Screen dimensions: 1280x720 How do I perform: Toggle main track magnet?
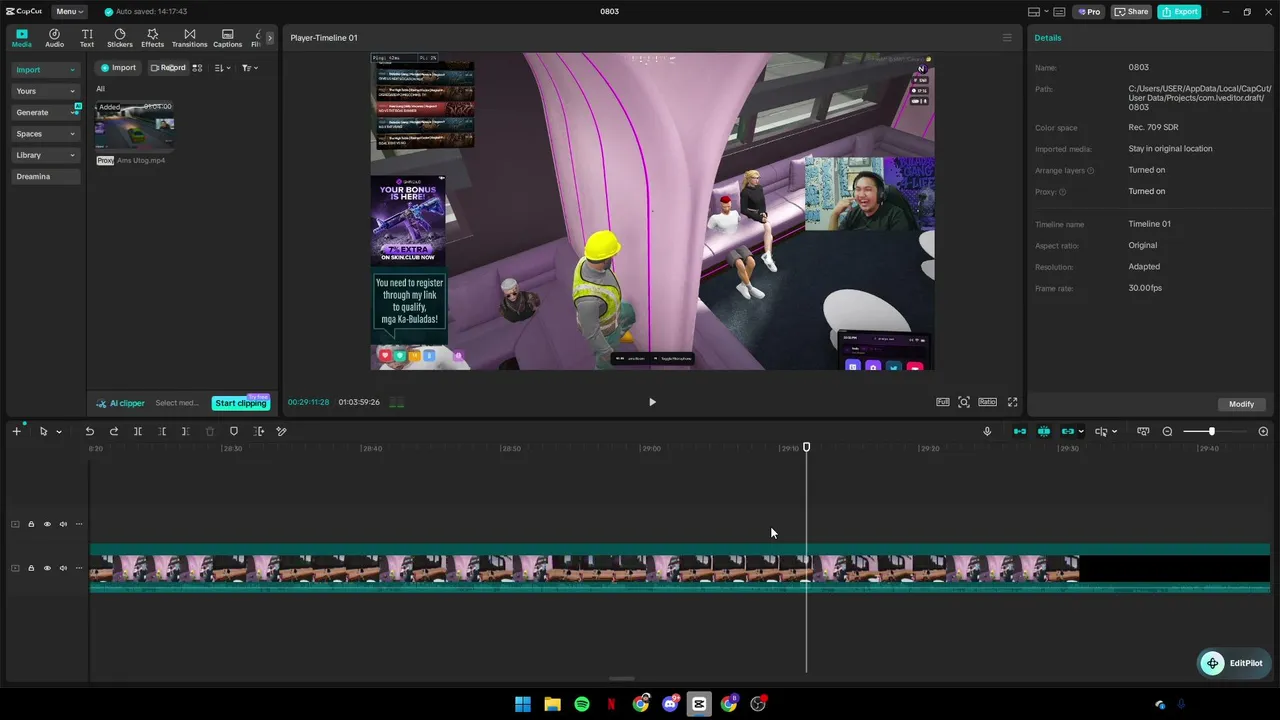[x=1020, y=431]
